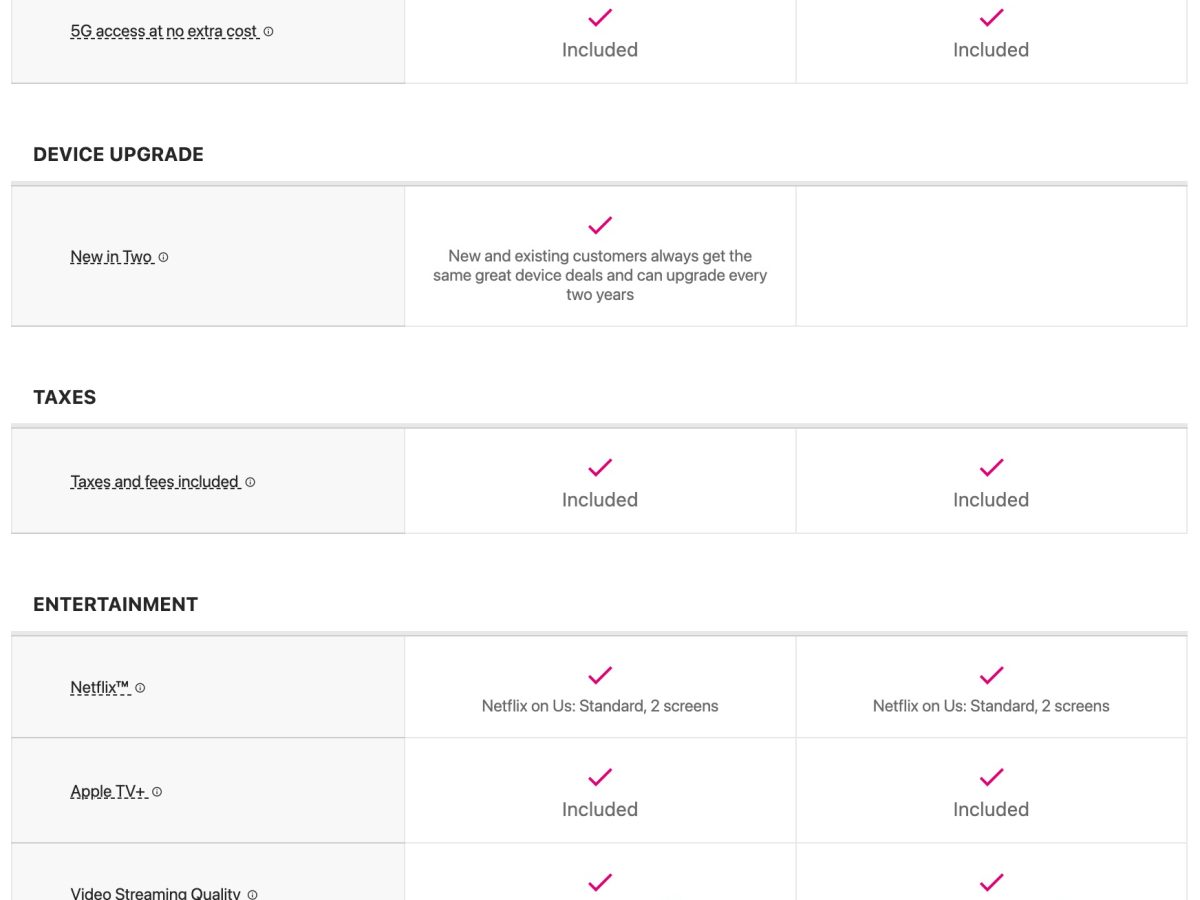1200x900 pixels.
Task: Click Apple TV+ checkmark in first plan column
Action: pos(600,777)
